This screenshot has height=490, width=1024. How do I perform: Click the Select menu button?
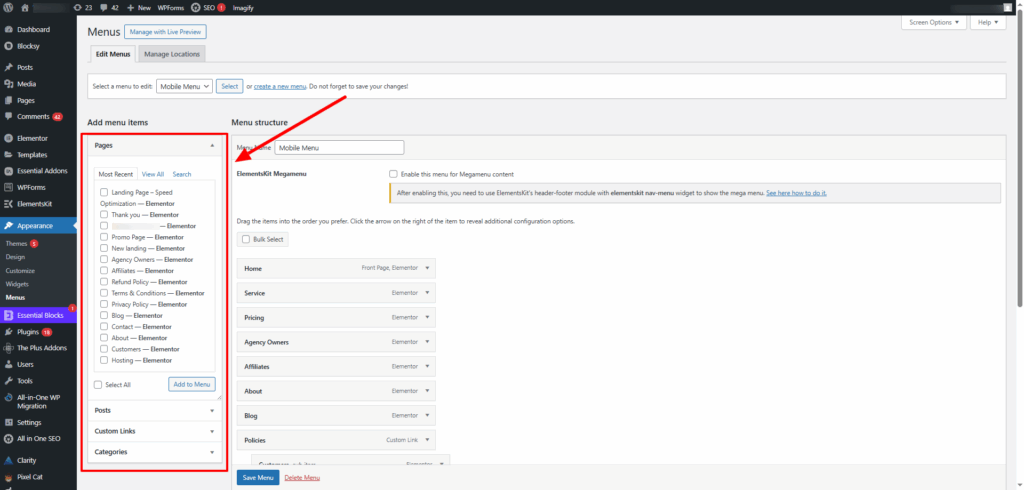[229, 86]
